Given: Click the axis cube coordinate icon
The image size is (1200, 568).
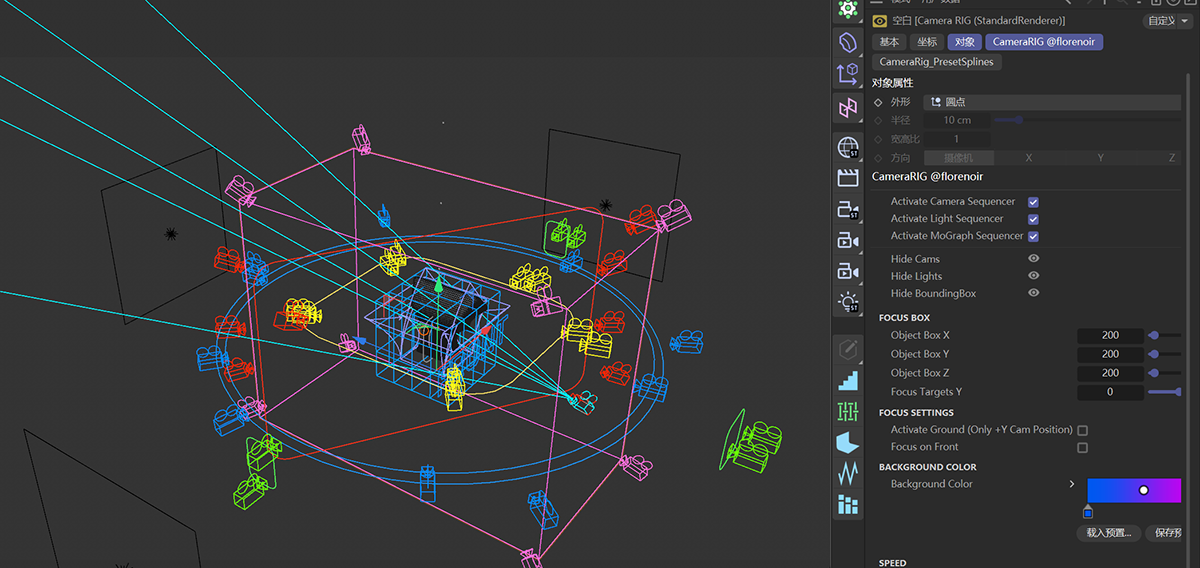Looking at the screenshot, I should tap(848, 74).
